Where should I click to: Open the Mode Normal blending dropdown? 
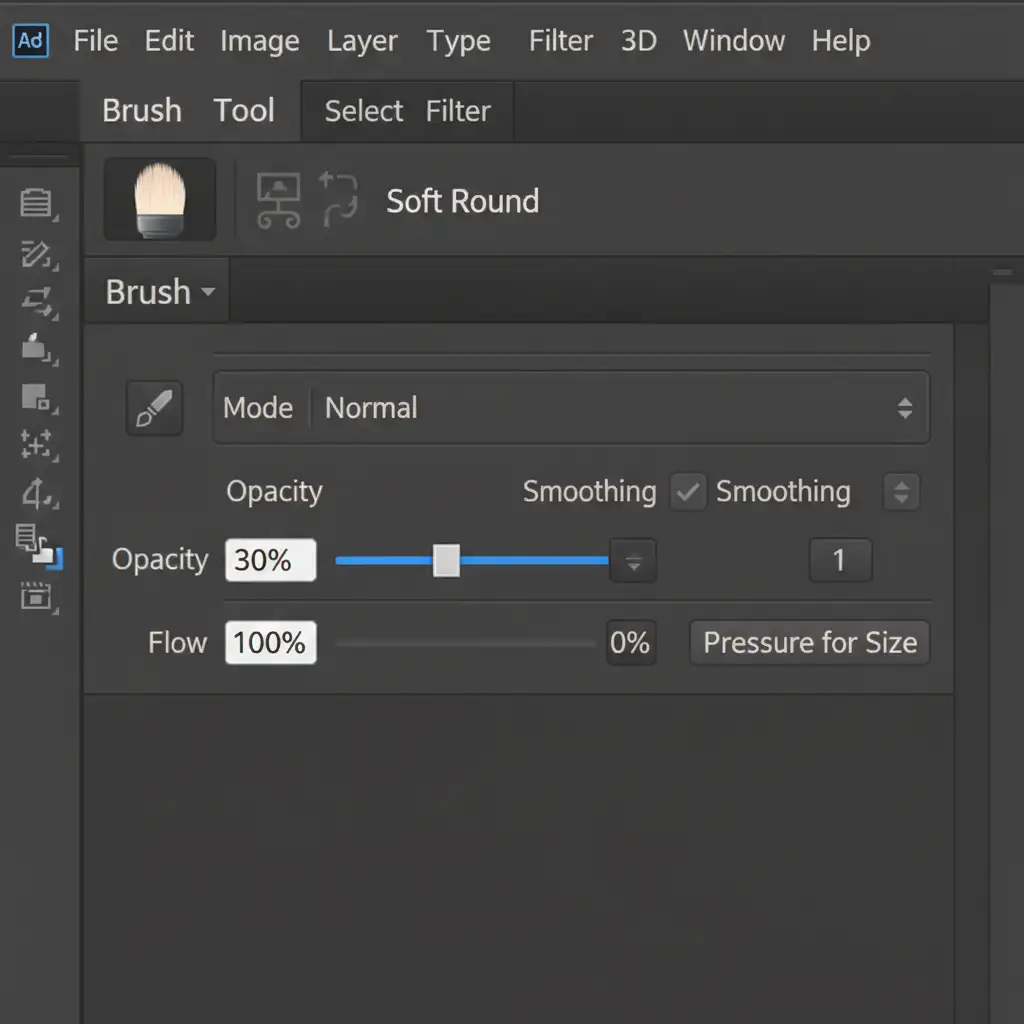[570, 408]
